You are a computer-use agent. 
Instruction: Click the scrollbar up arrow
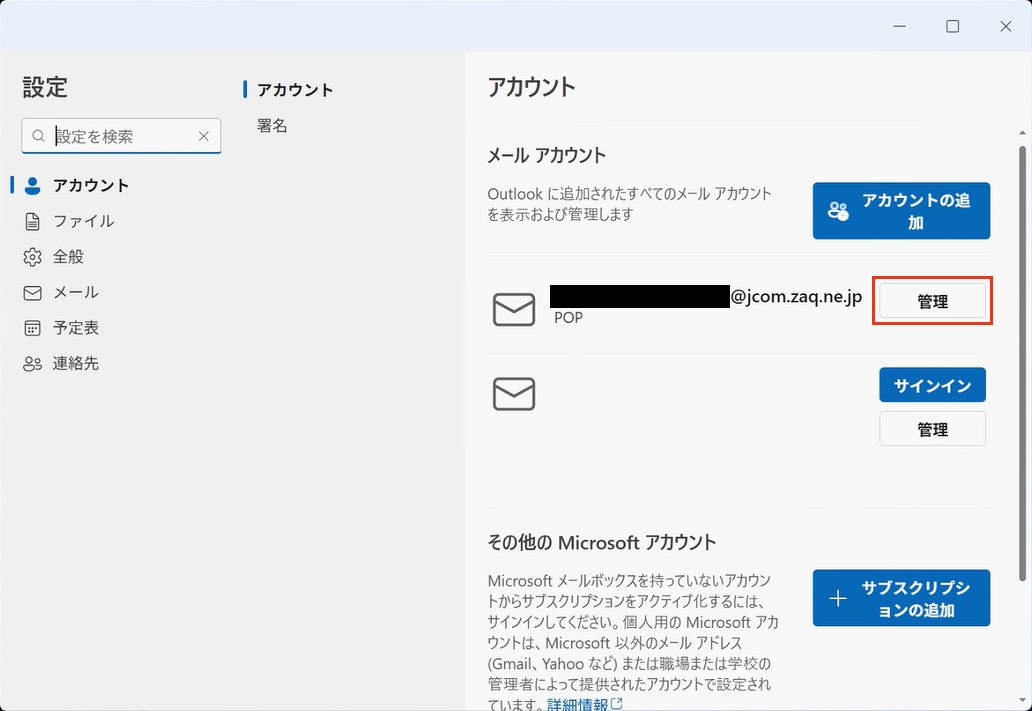[x=1022, y=131]
